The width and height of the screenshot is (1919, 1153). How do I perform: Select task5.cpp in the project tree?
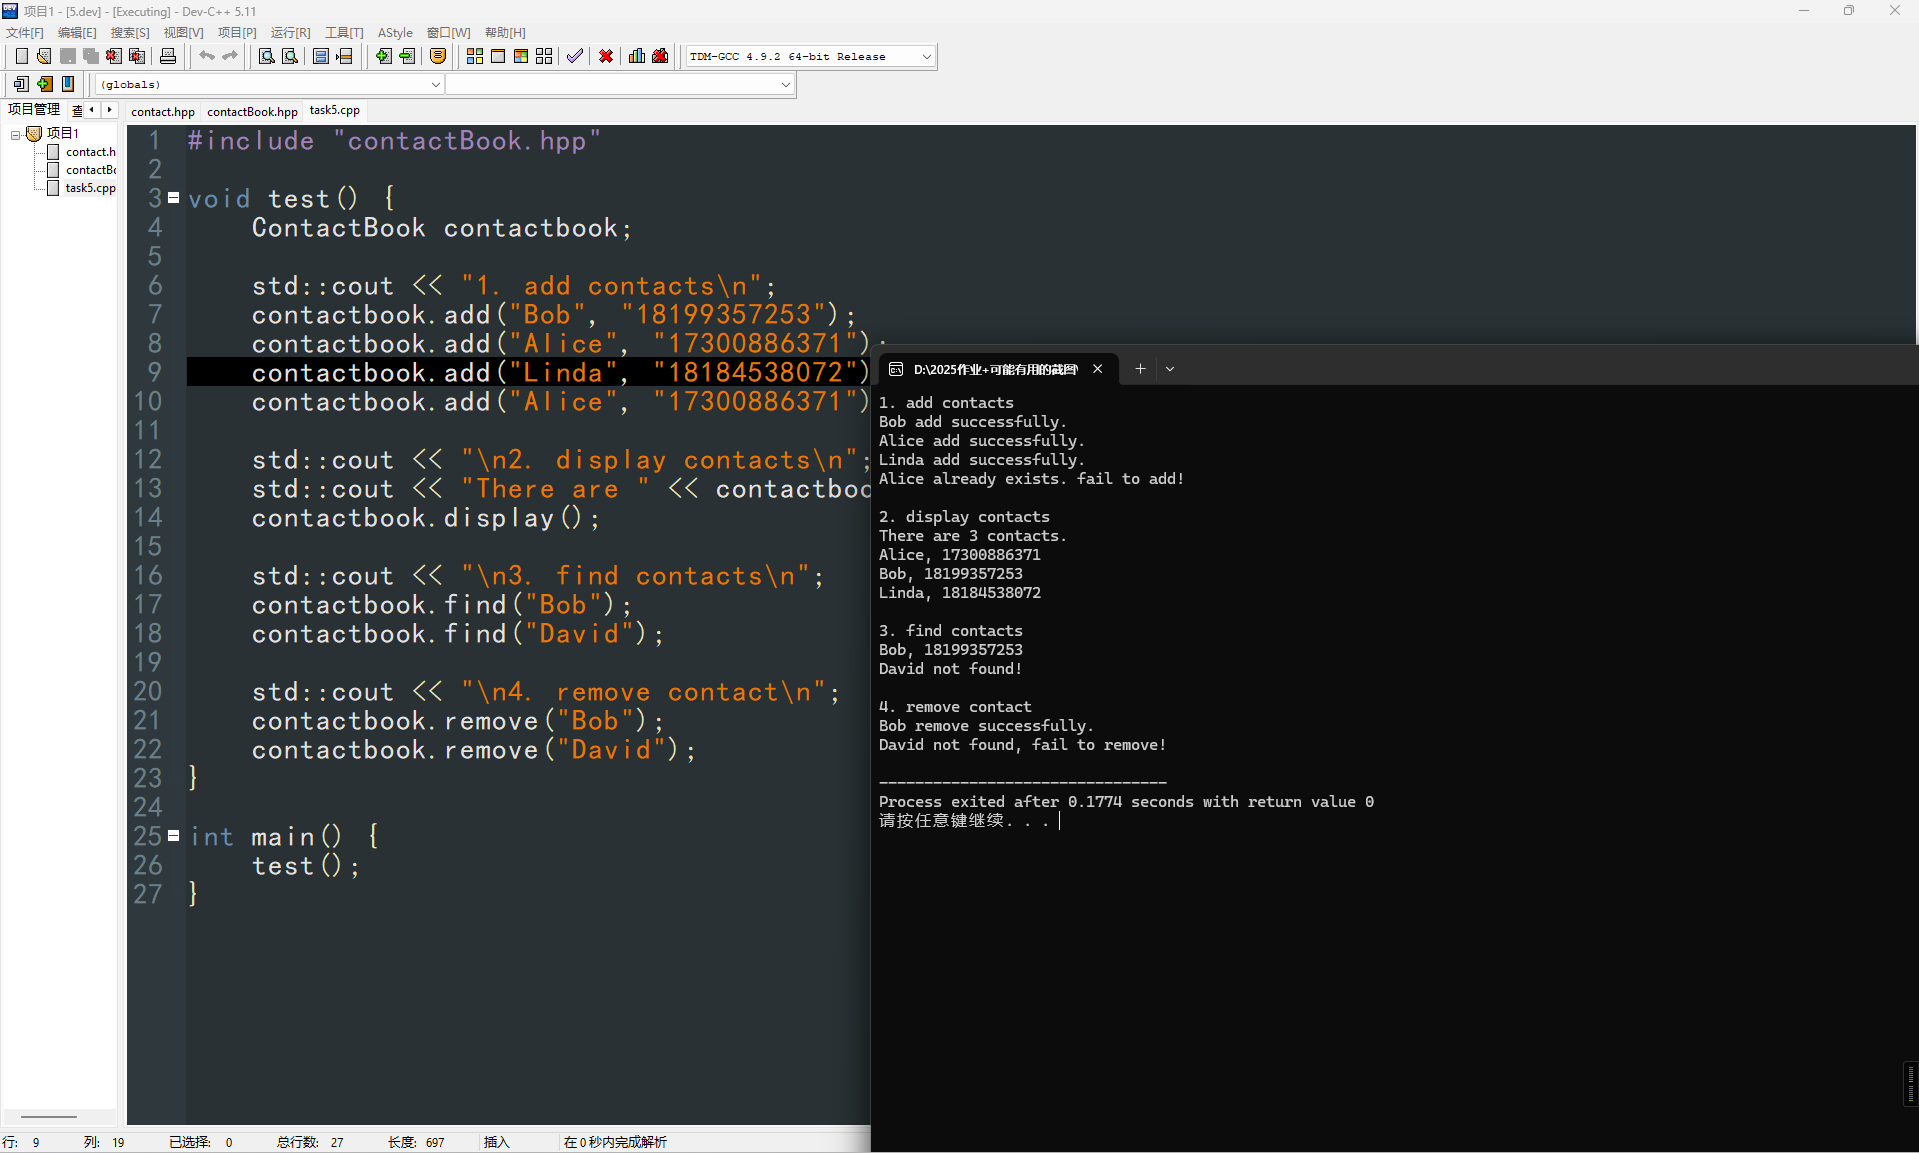coord(91,188)
